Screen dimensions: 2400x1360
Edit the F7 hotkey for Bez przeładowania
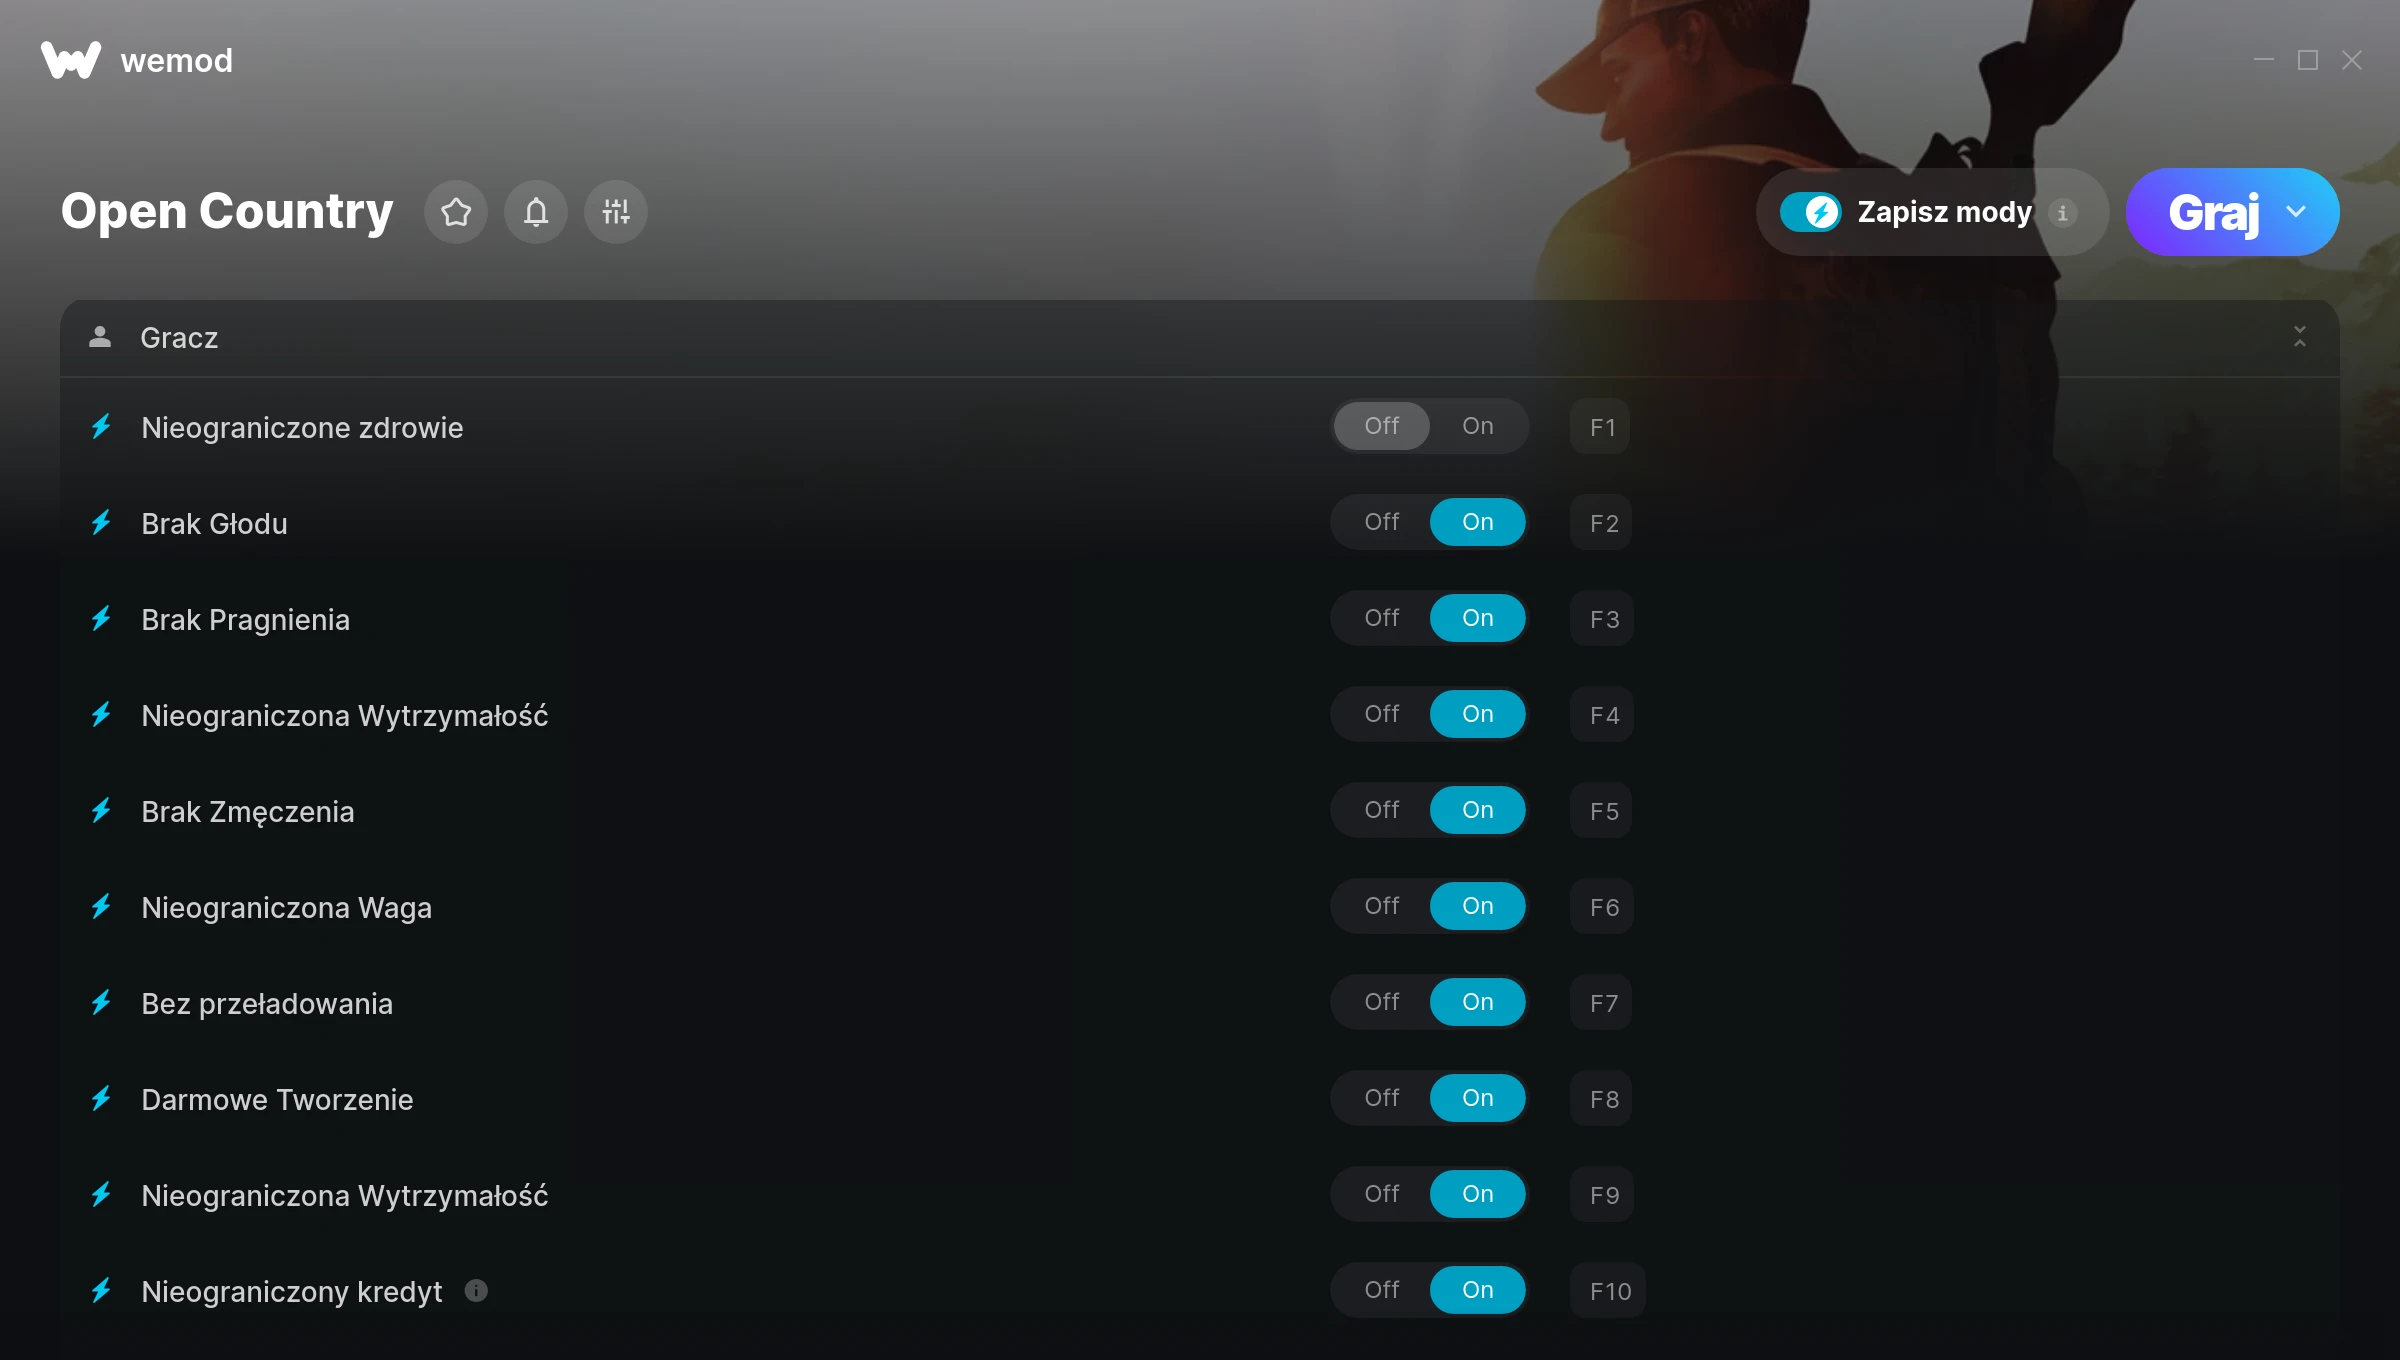[1602, 1003]
